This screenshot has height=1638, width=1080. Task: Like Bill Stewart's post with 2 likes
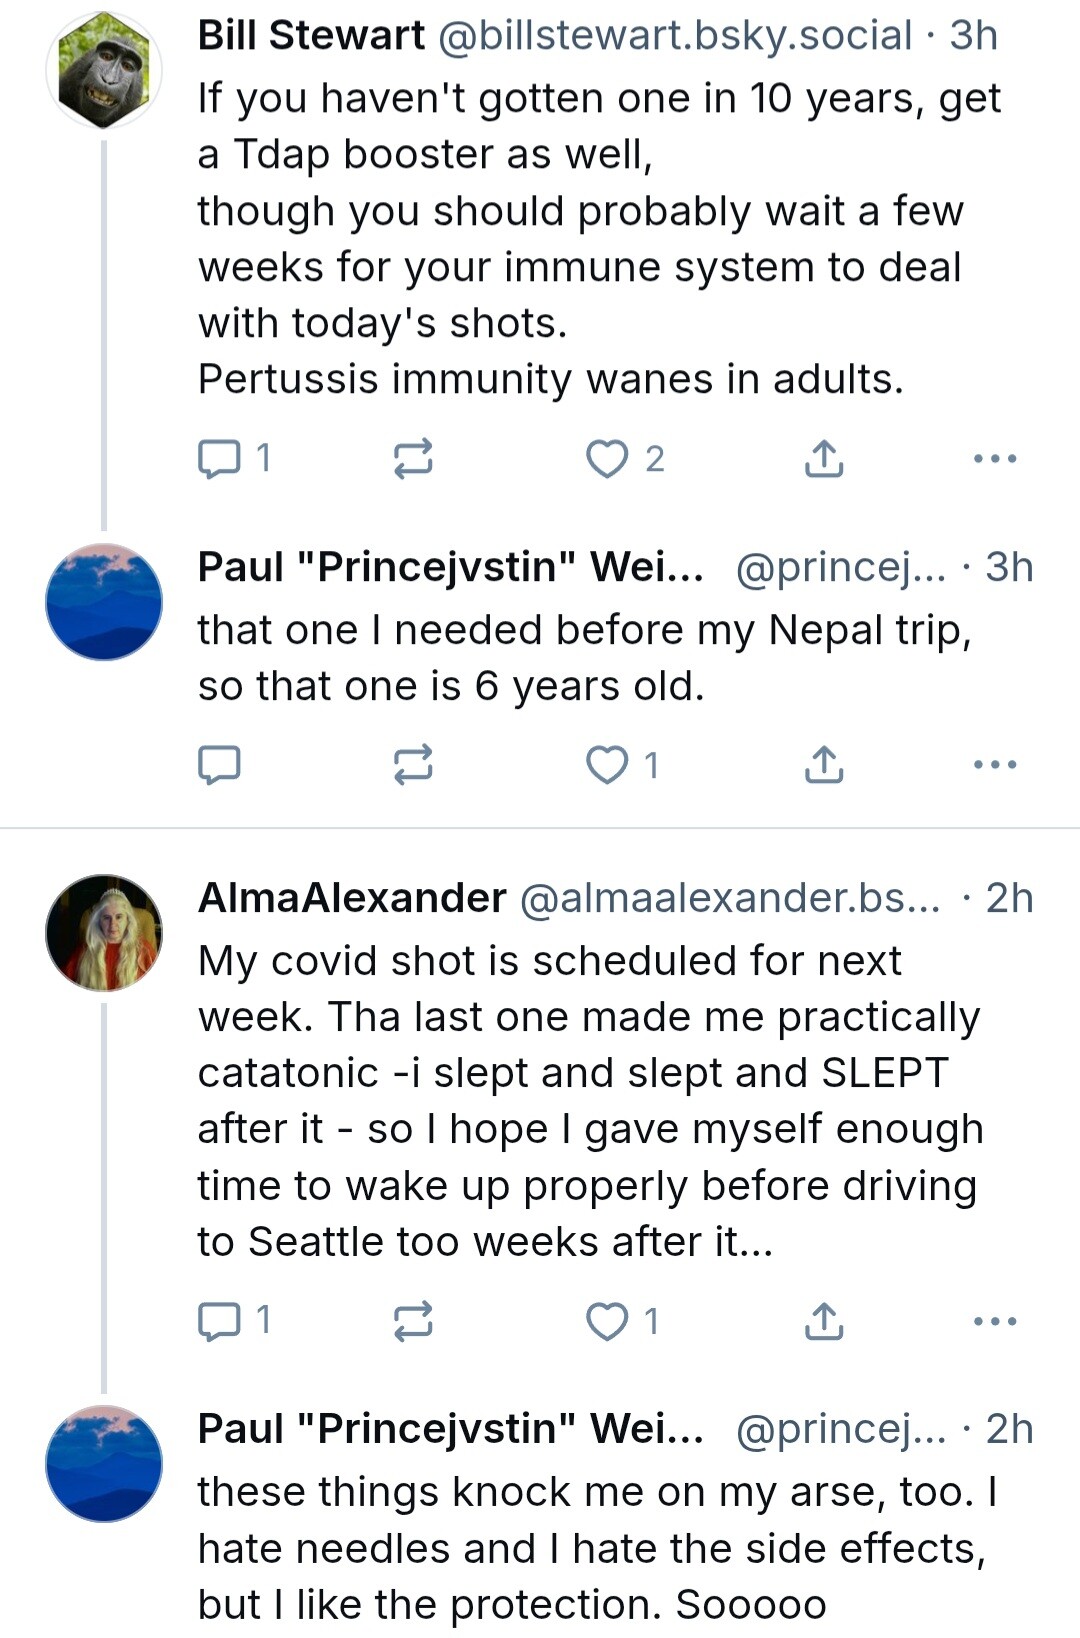pyautogui.click(x=625, y=459)
